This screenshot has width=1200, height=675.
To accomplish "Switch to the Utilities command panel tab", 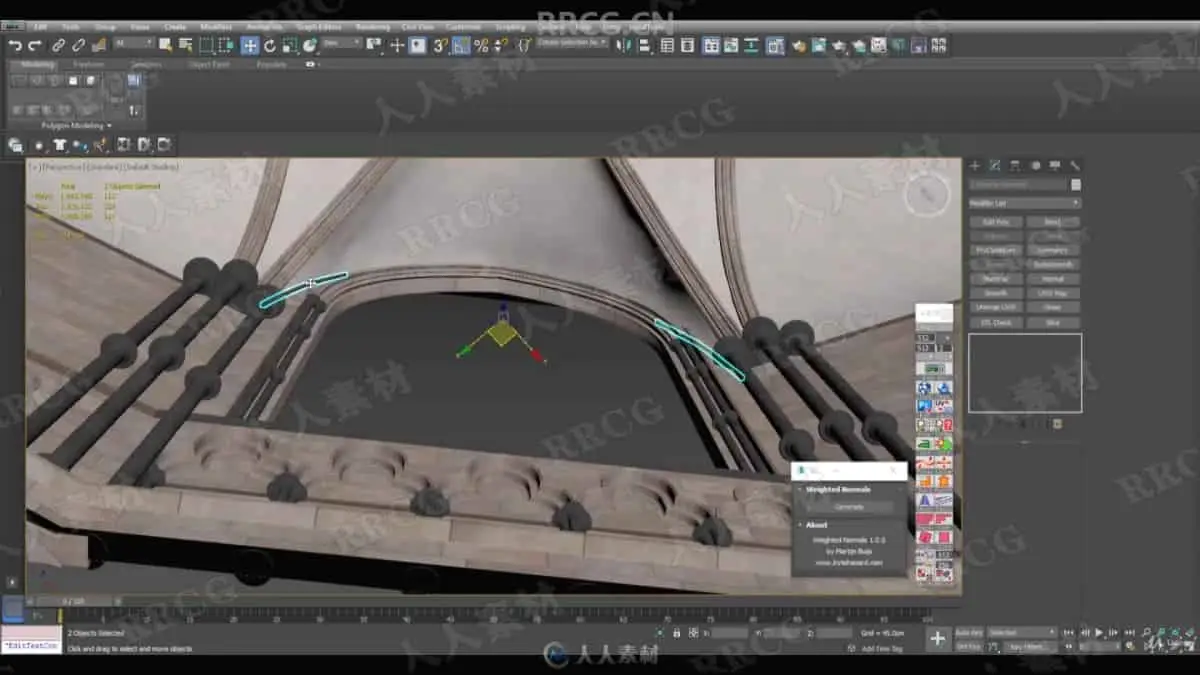I will point(1075,166).
